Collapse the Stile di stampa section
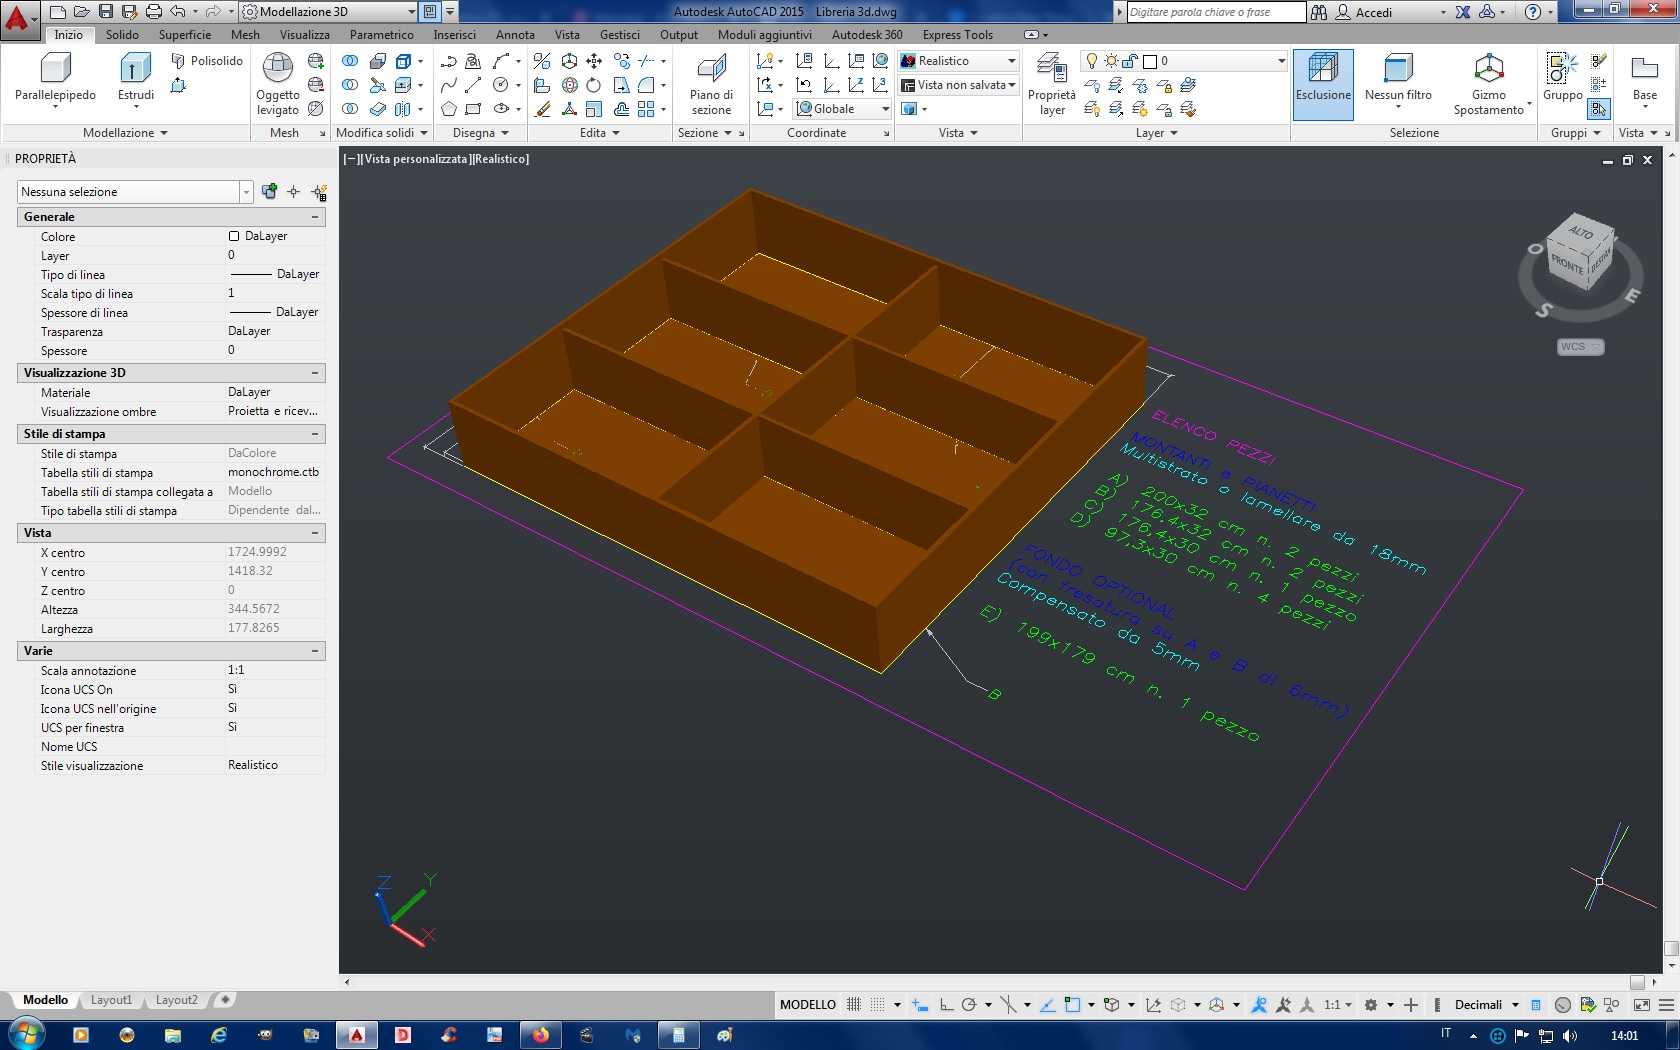 [x=315, y=434]
